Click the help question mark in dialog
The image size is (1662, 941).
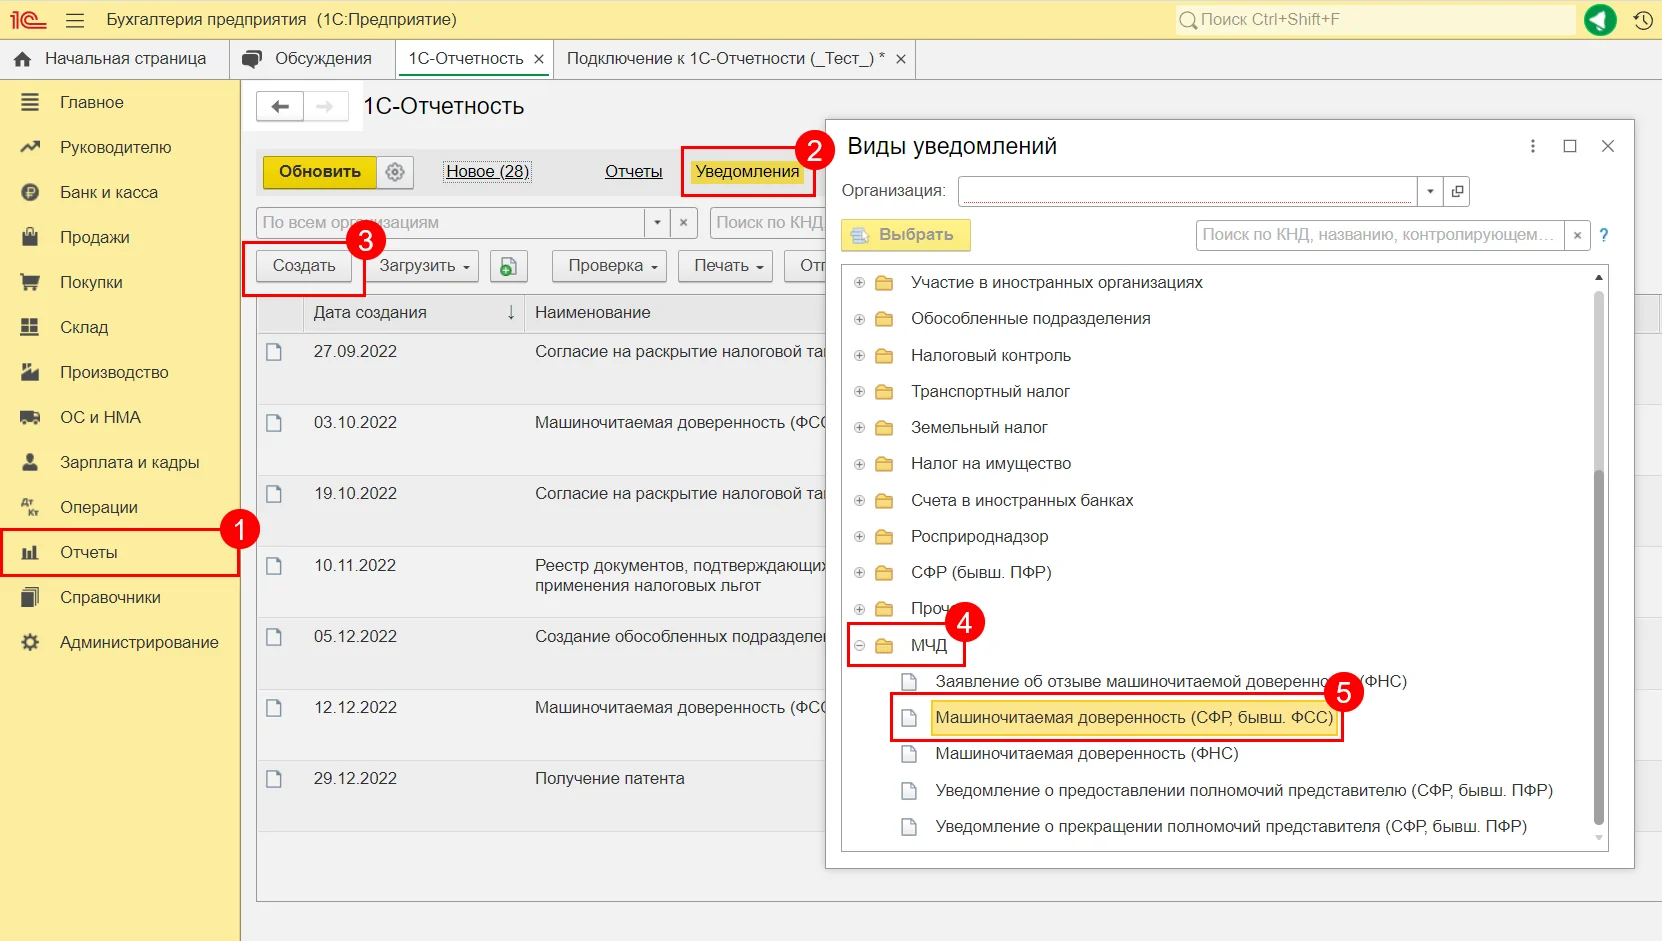click(1604, 235)
